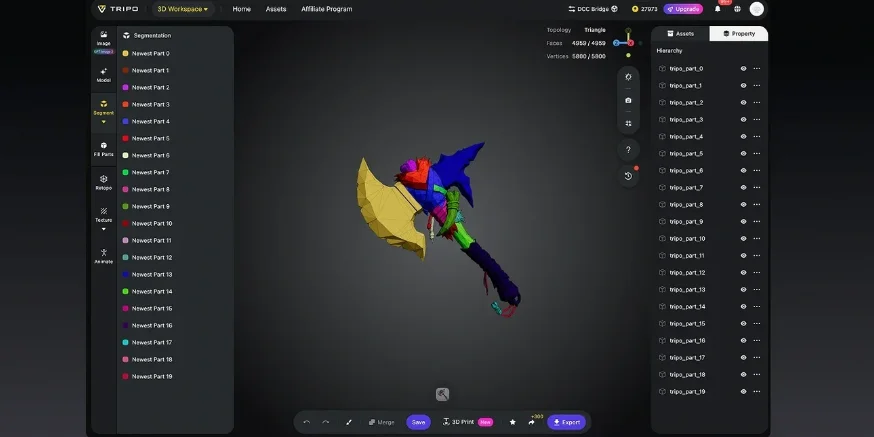
Task: Mark the model as favorite with star
Action: [513, 422]
